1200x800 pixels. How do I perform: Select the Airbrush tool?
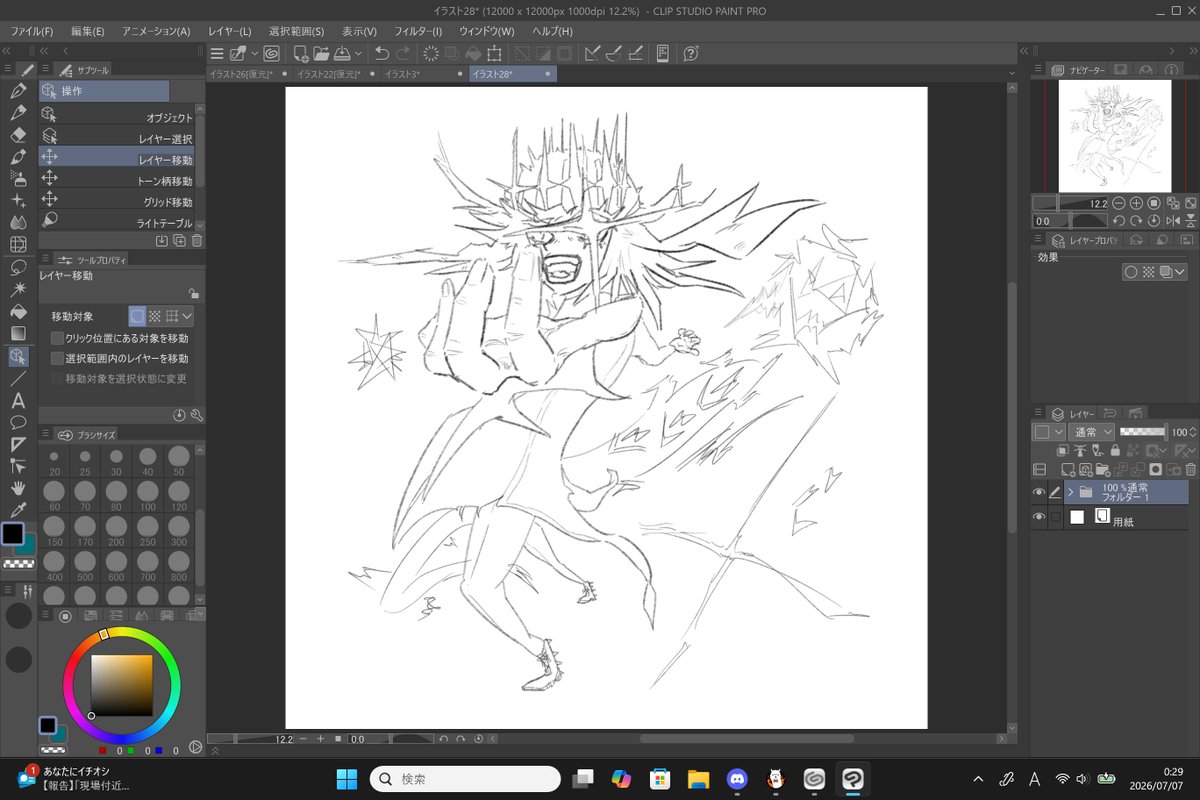(18, 178)
